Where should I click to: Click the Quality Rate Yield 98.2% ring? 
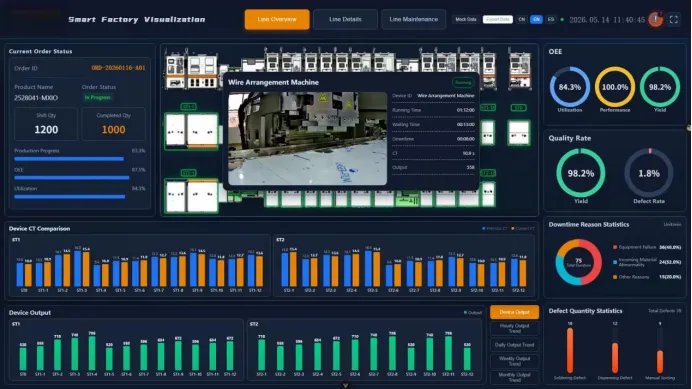click(581, 173)
